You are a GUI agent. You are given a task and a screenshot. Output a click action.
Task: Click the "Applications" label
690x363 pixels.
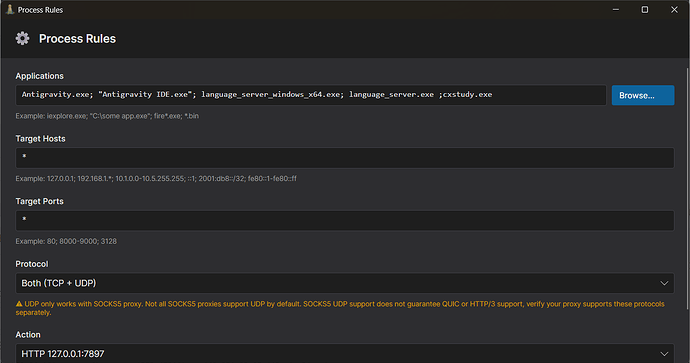point(40,76)
